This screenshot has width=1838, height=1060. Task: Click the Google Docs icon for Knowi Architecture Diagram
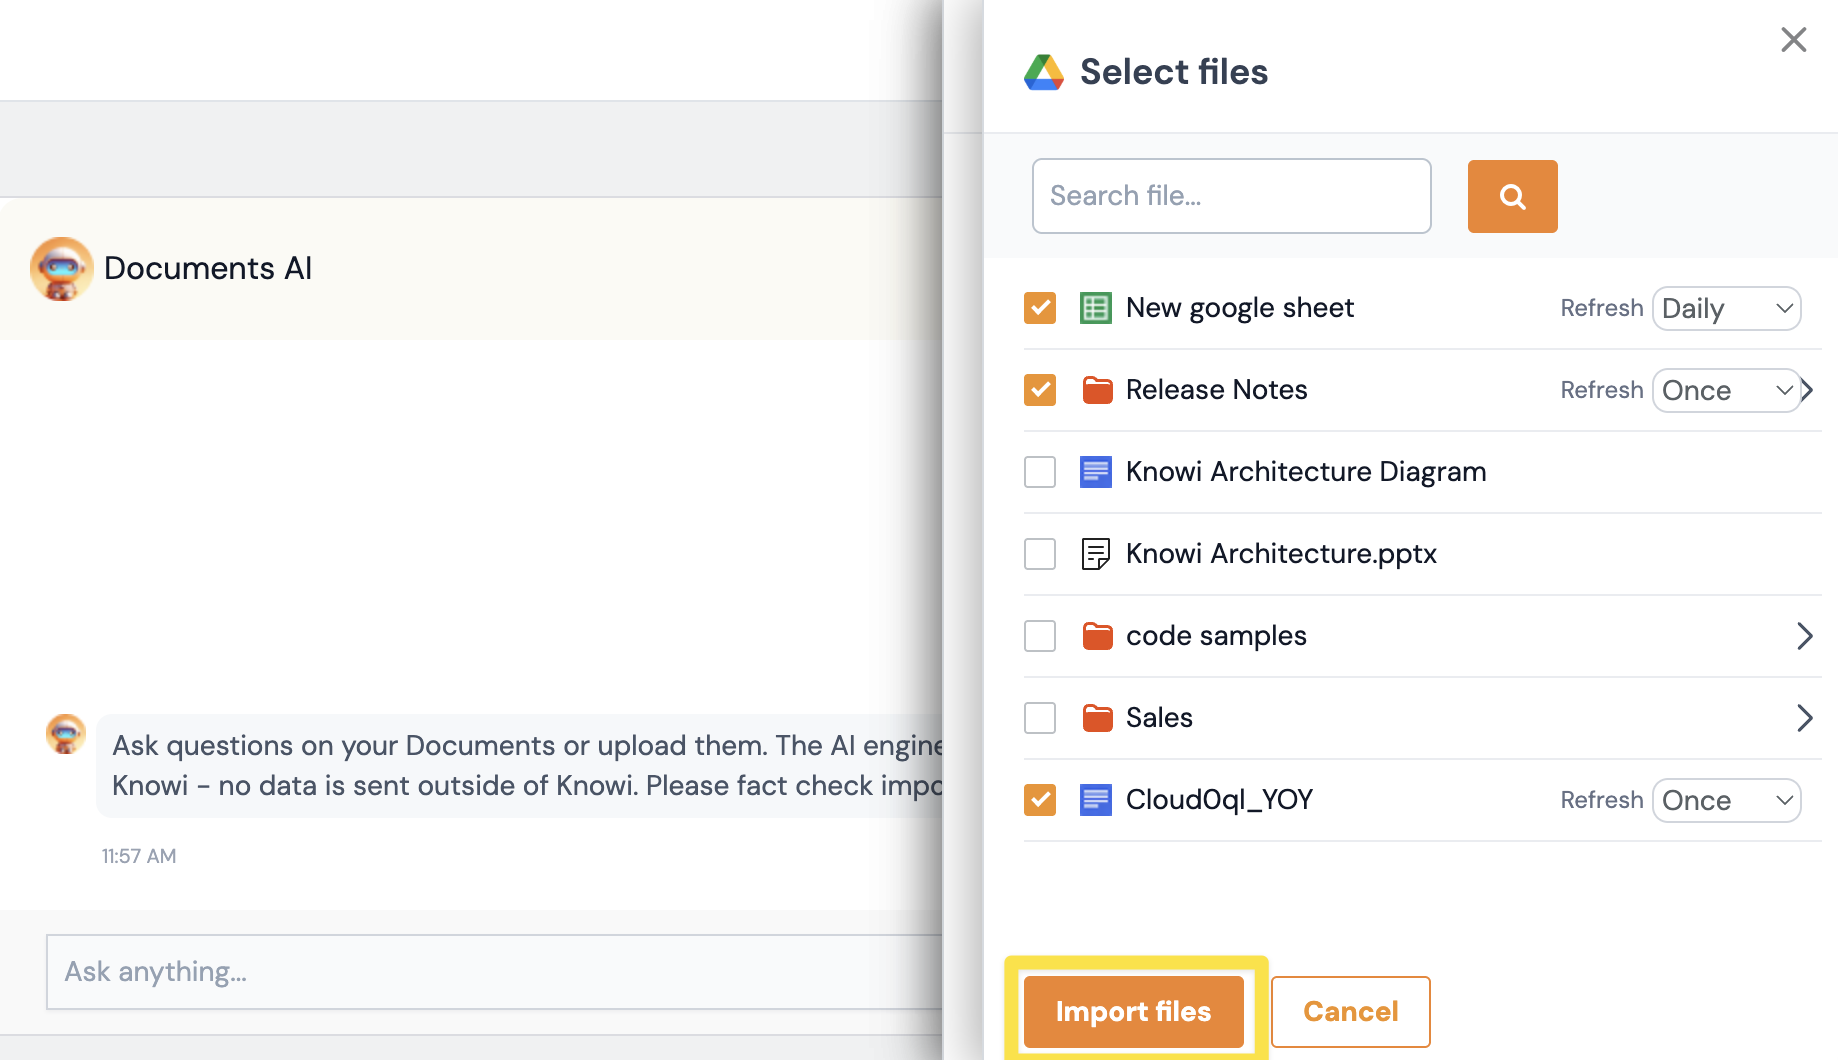[1096, 471]
